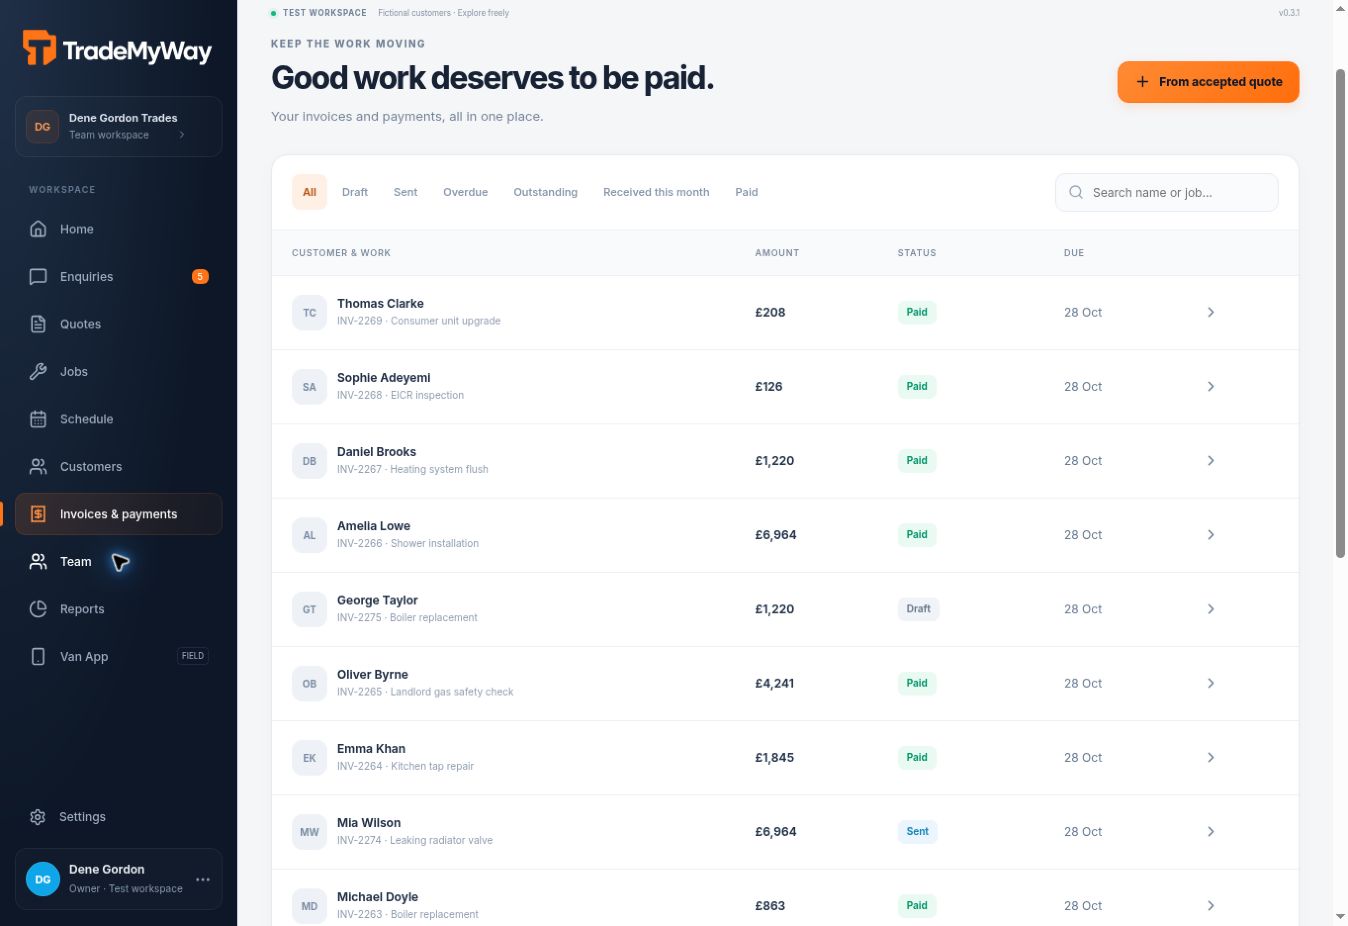Open Customers people icon

point(38,467)
